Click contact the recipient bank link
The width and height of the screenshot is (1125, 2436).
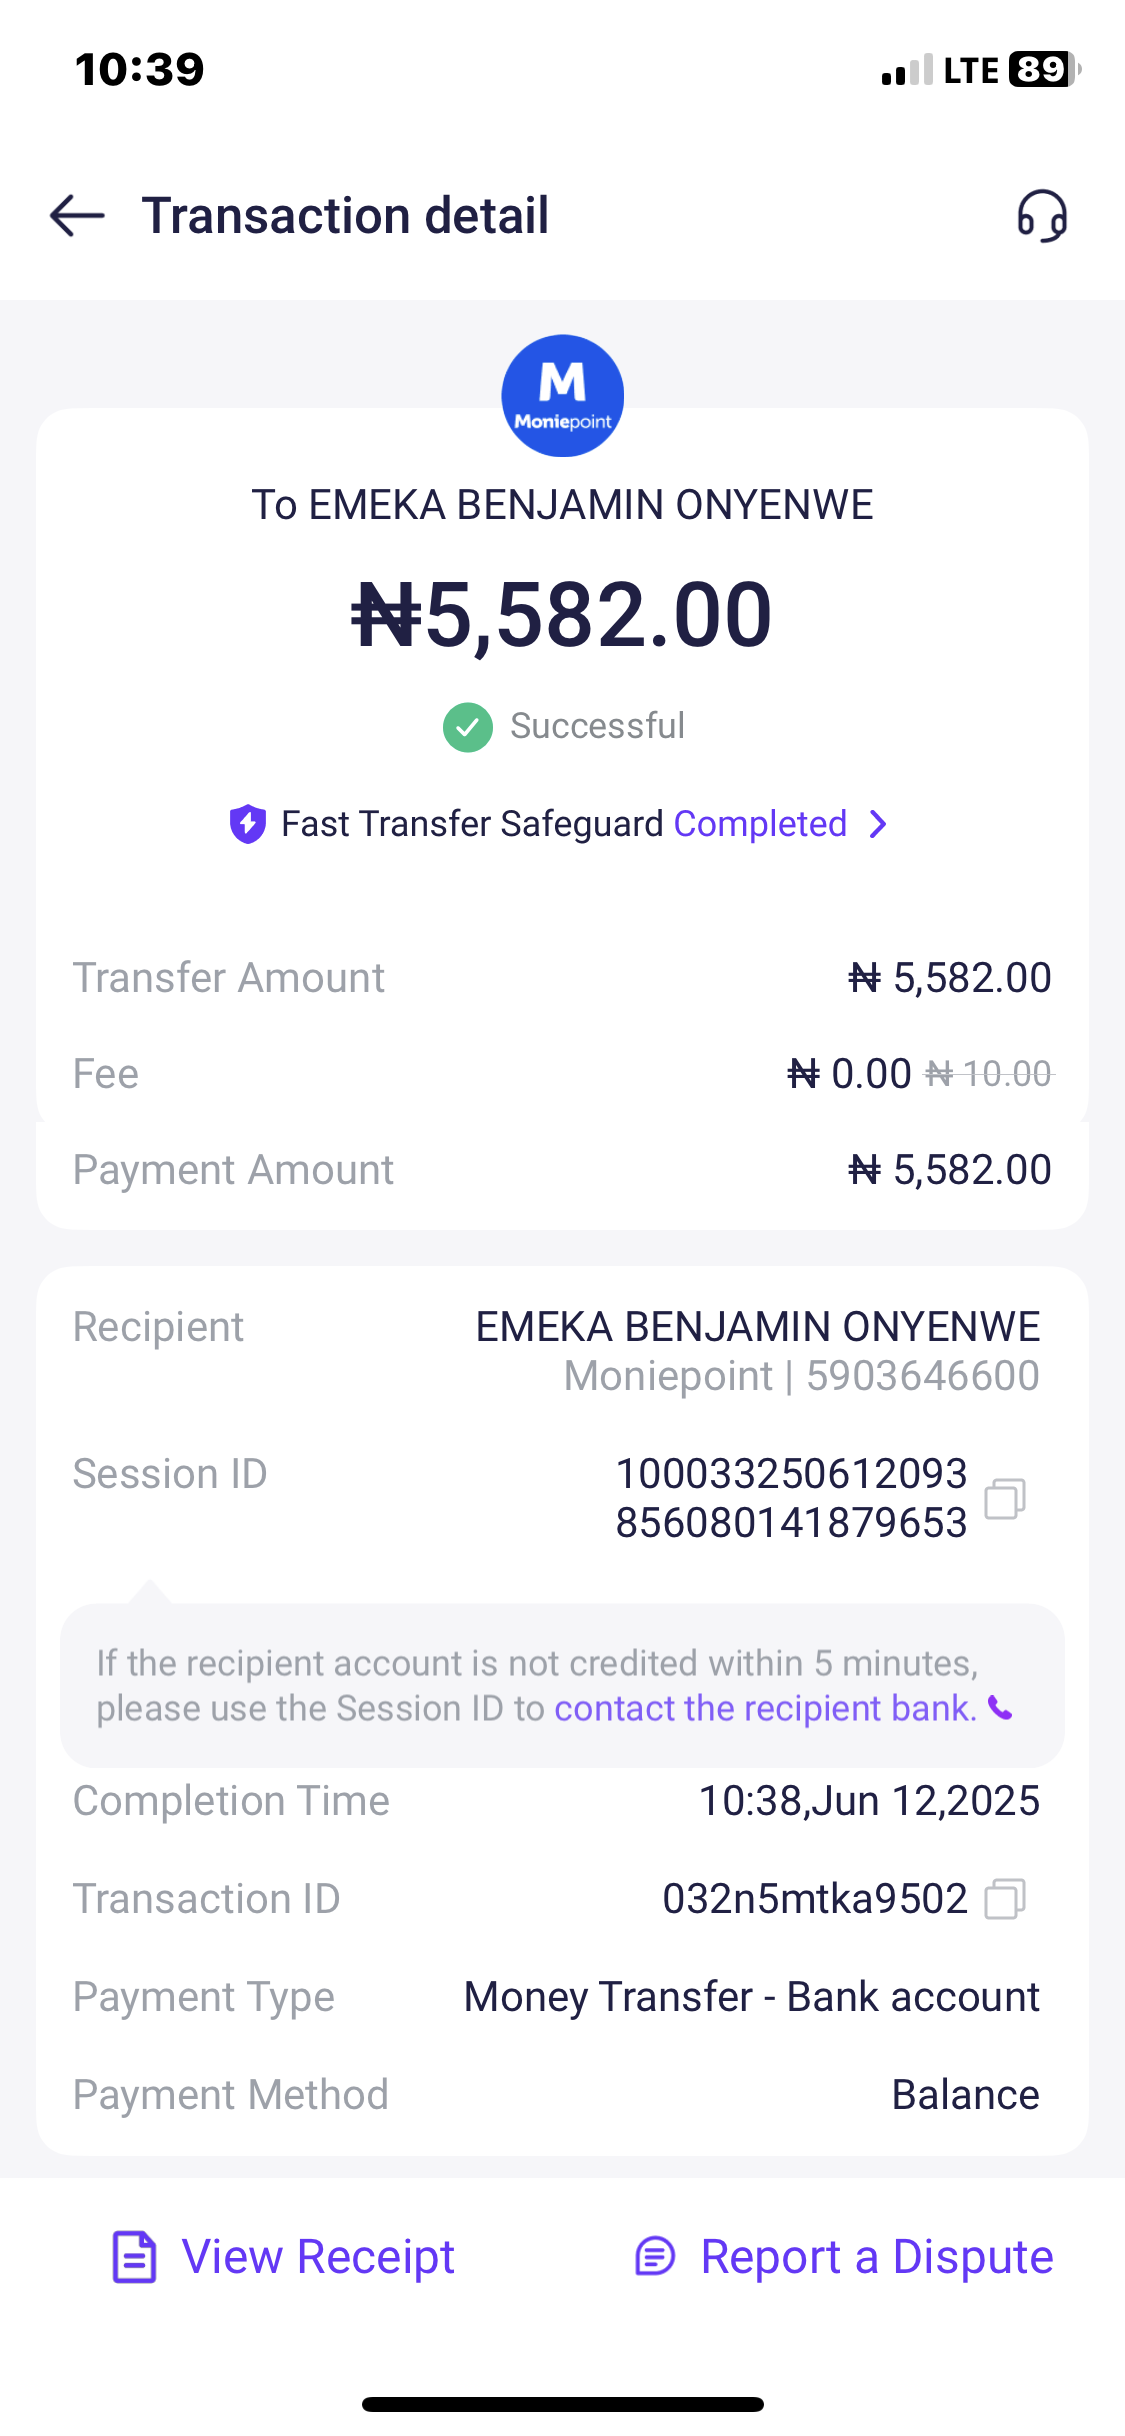[x=765, y=1708]
